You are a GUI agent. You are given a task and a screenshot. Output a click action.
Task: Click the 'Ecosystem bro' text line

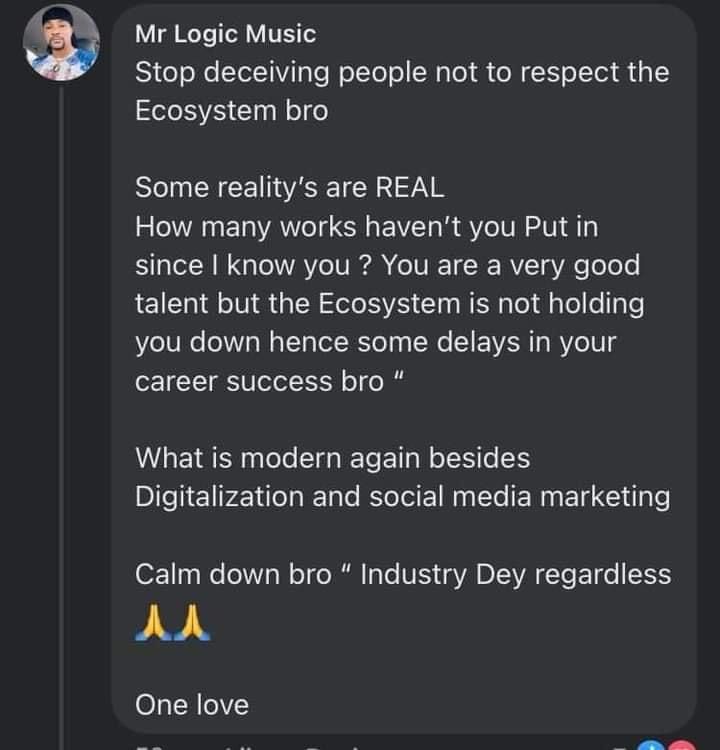[232, 111]
